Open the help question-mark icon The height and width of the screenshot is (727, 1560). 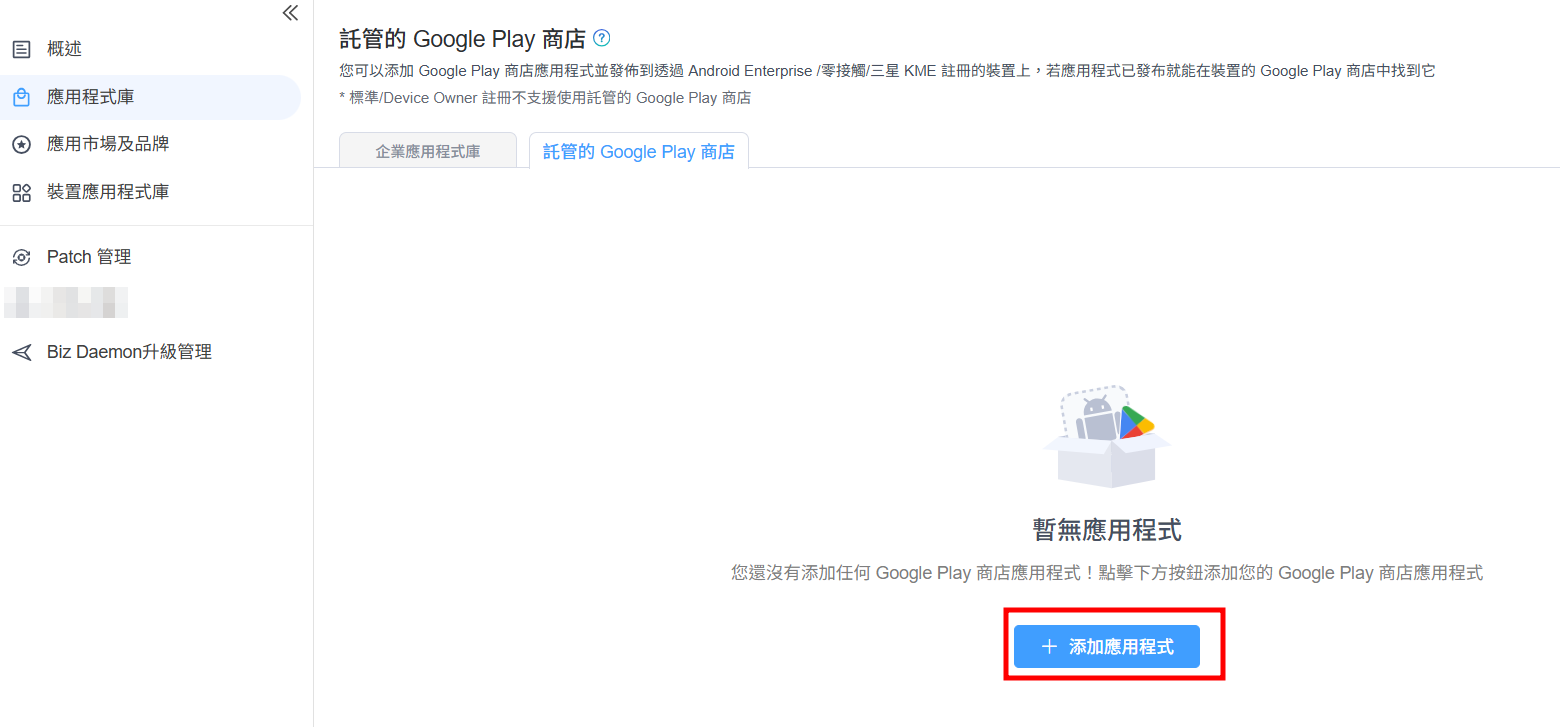(601, 38)
